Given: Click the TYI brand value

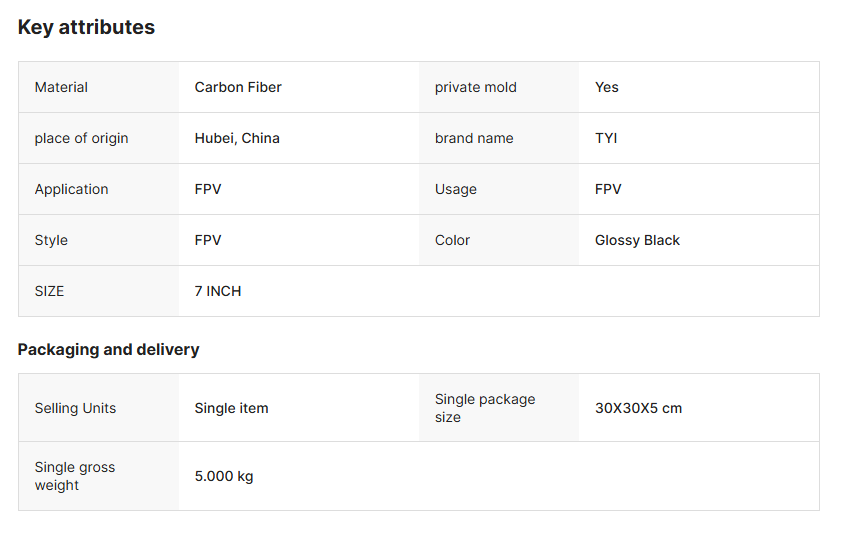Looking at the screenshot, I should coord(606,138).
